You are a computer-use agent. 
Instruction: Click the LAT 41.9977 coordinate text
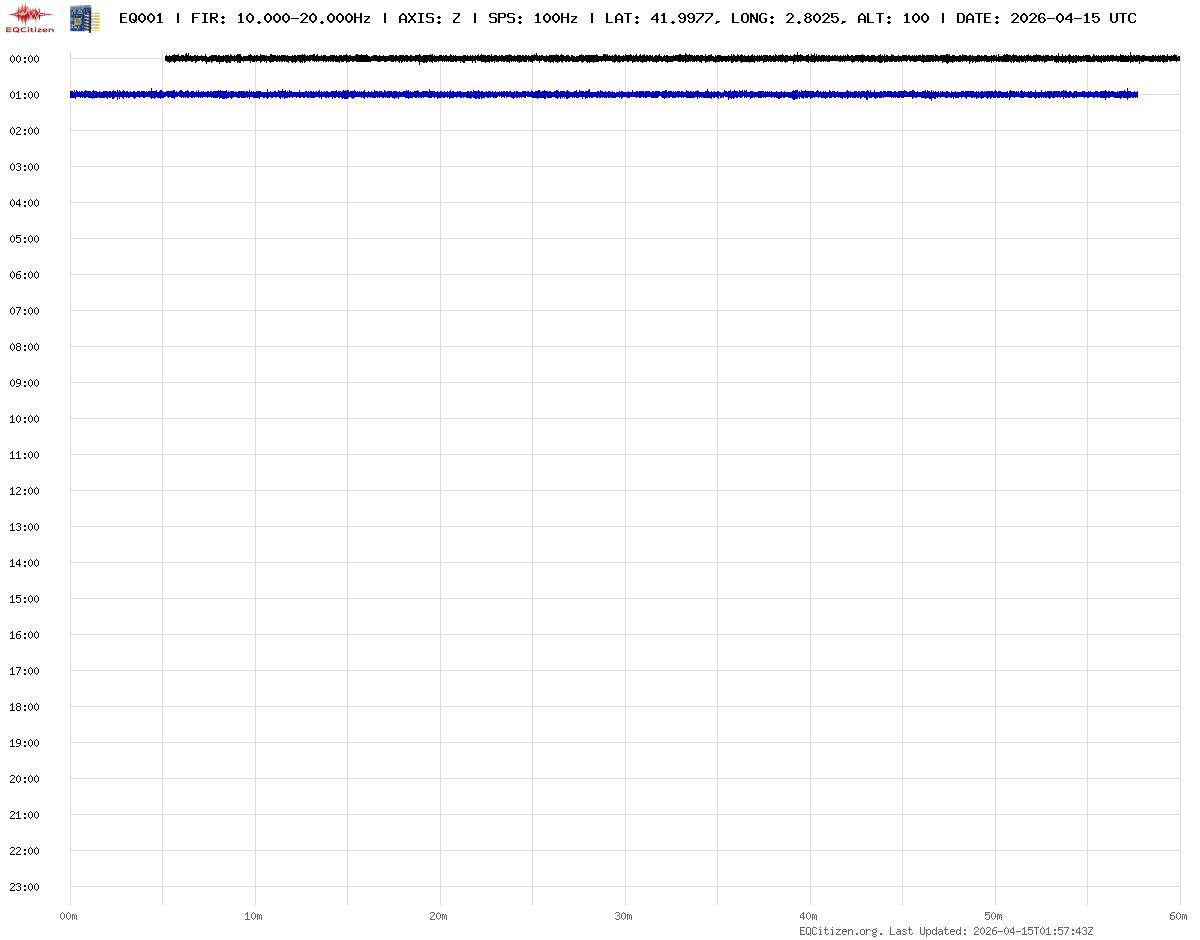click(x=660, y=18)
